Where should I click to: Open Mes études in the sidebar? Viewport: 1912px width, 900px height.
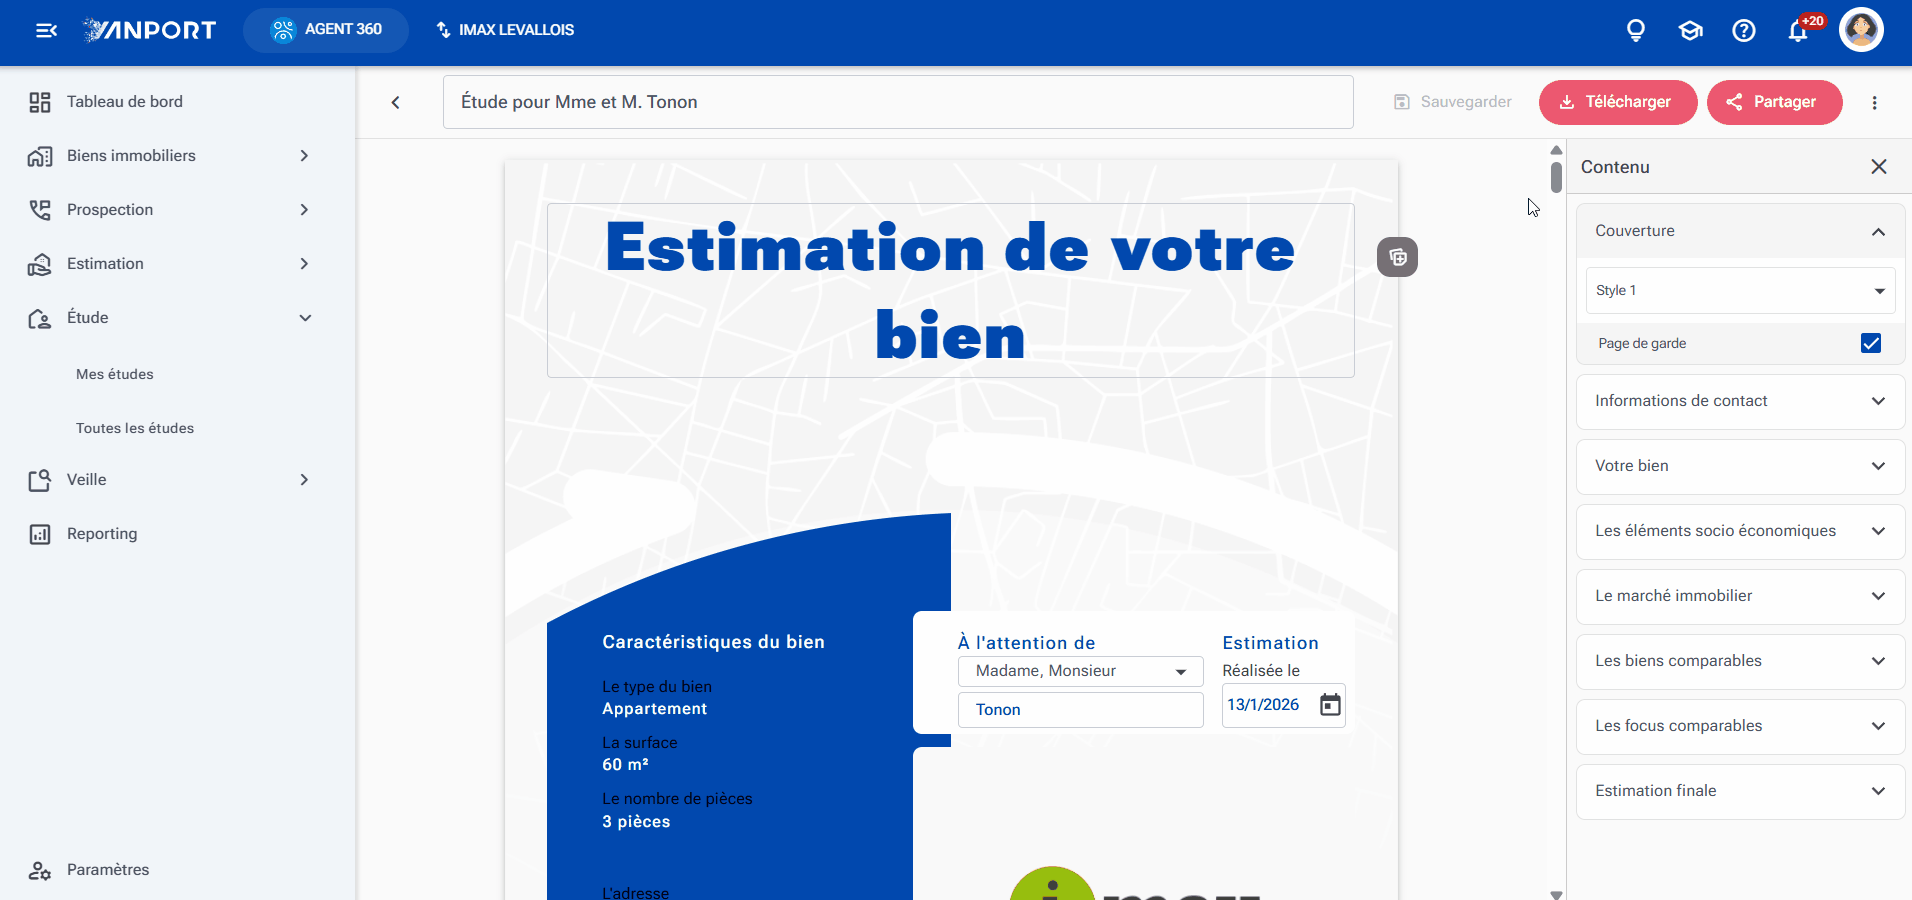115,374
